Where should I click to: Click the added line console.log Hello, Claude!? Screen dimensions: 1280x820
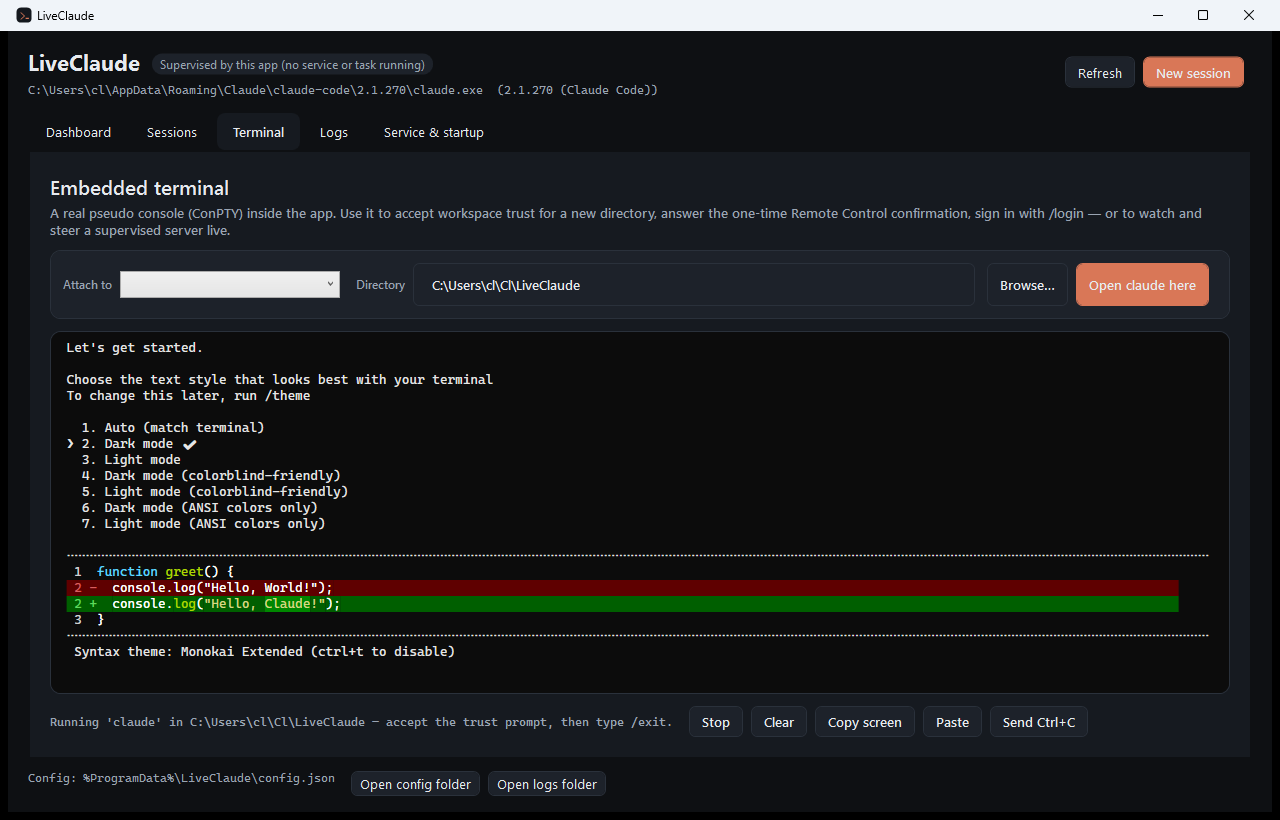622,603
